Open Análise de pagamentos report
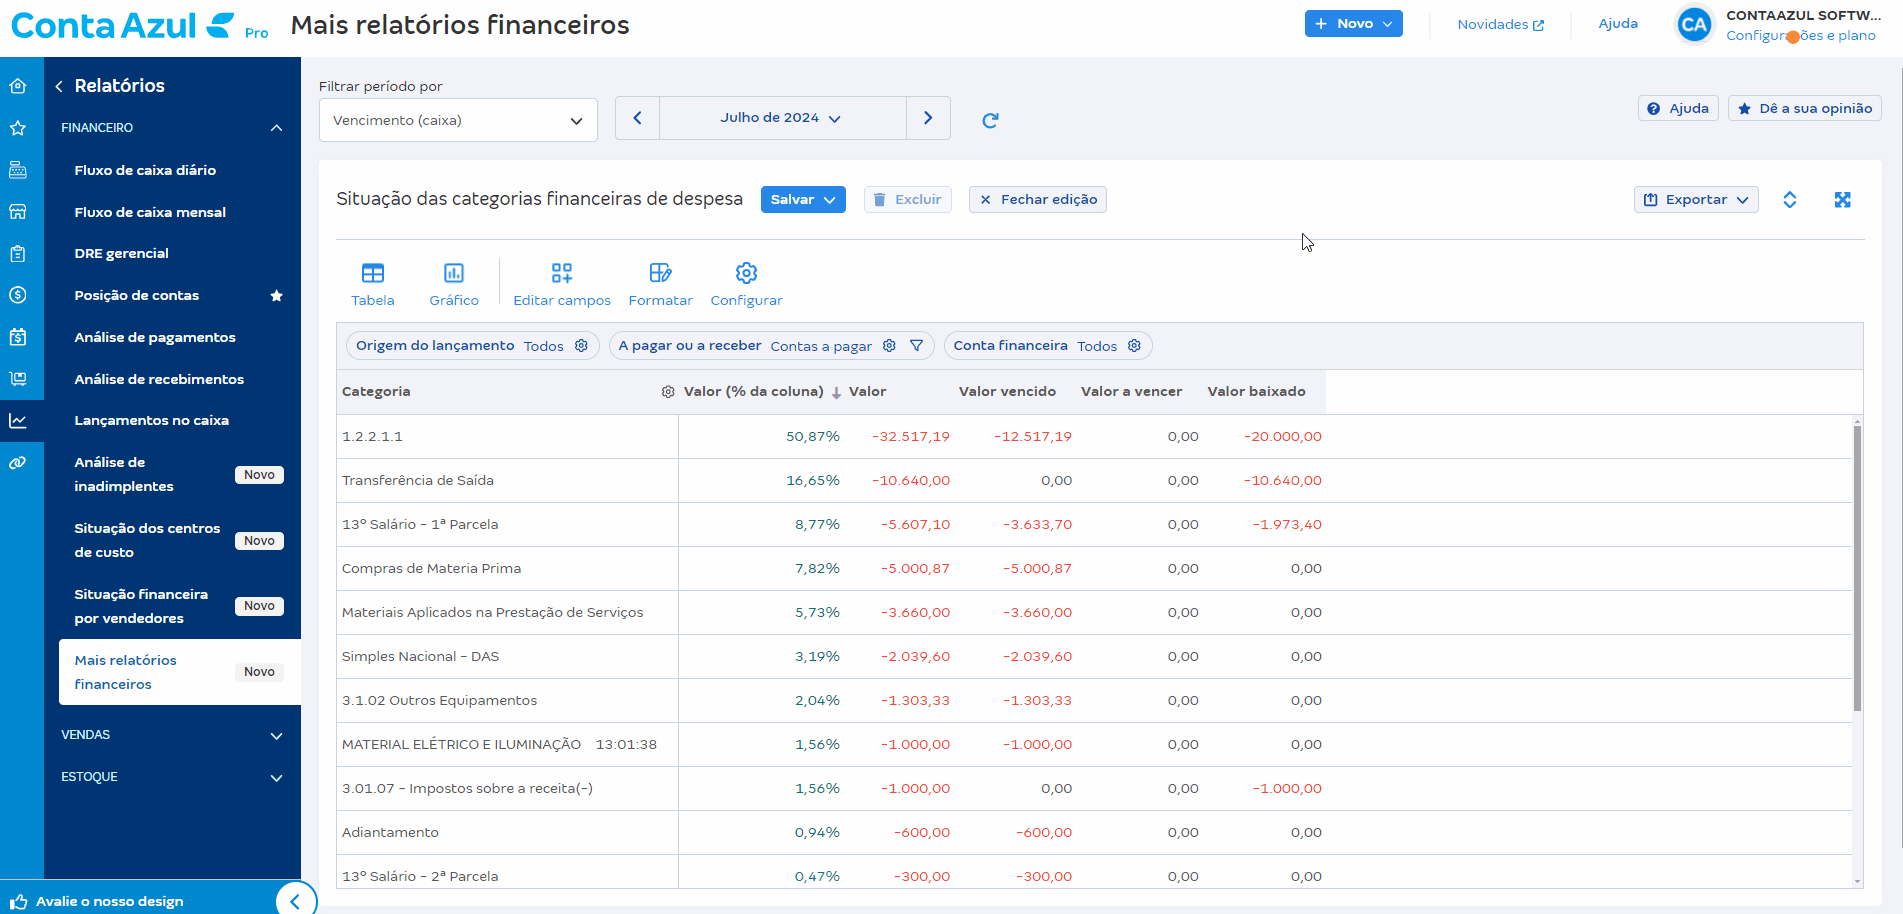1903x914 pixels. pyautogui.click(x=155, y=338)
